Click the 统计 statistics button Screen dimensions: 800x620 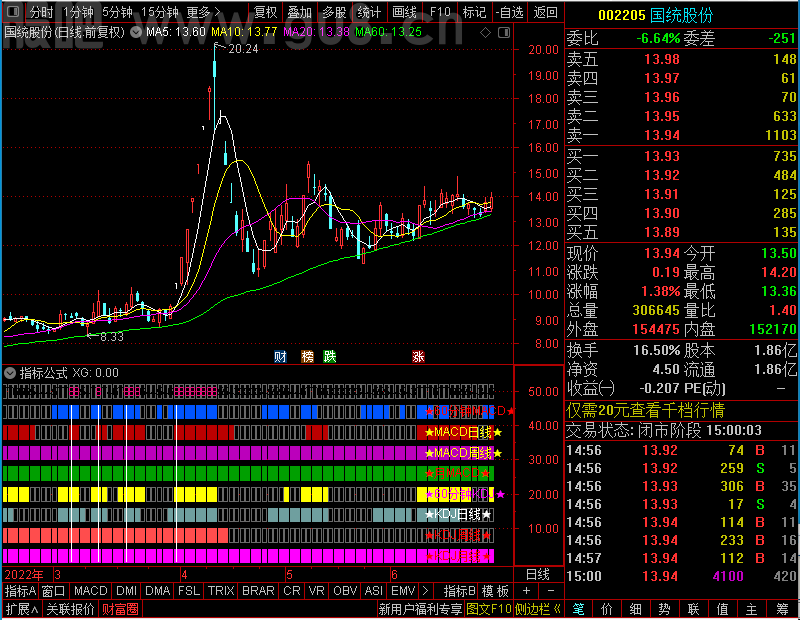[x=369, y=12]
